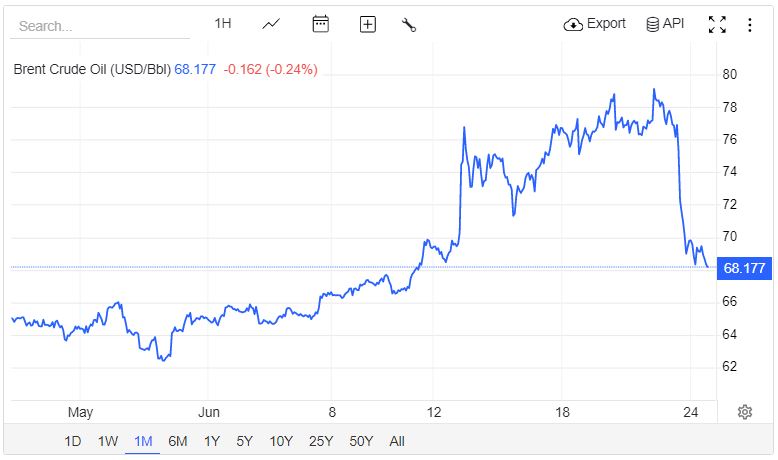Viewport: 778px width, 460px height.
Task: Open the chart type line icon
Action: [271, 24]
